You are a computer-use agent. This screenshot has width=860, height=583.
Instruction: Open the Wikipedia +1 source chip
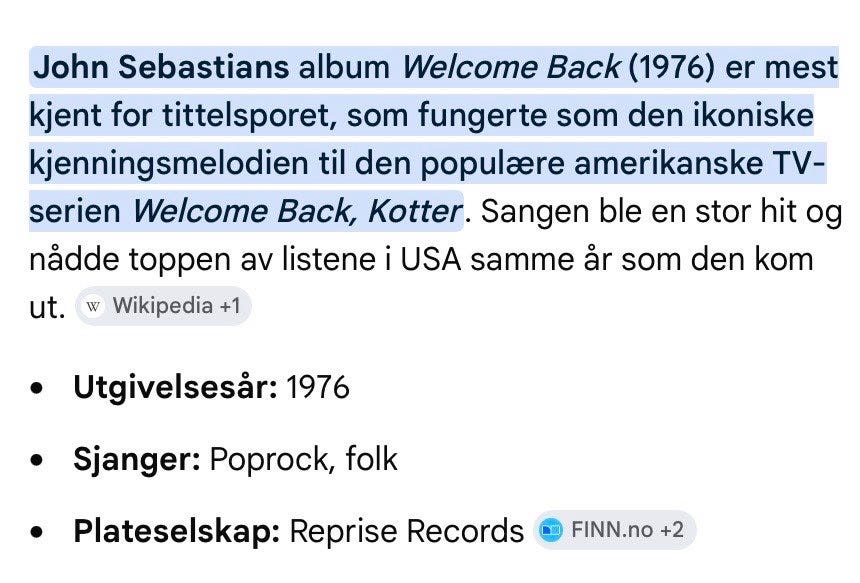[163, 306]
